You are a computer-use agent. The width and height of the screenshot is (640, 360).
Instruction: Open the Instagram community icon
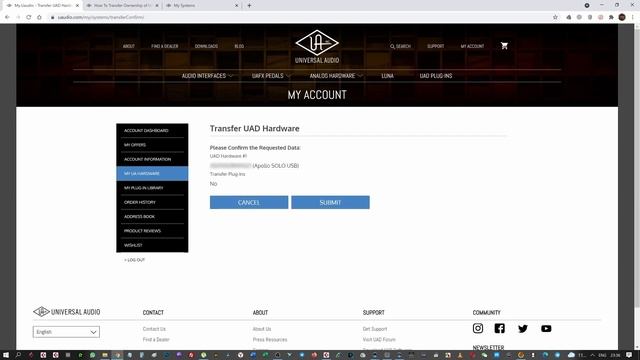tap(478, 328)
